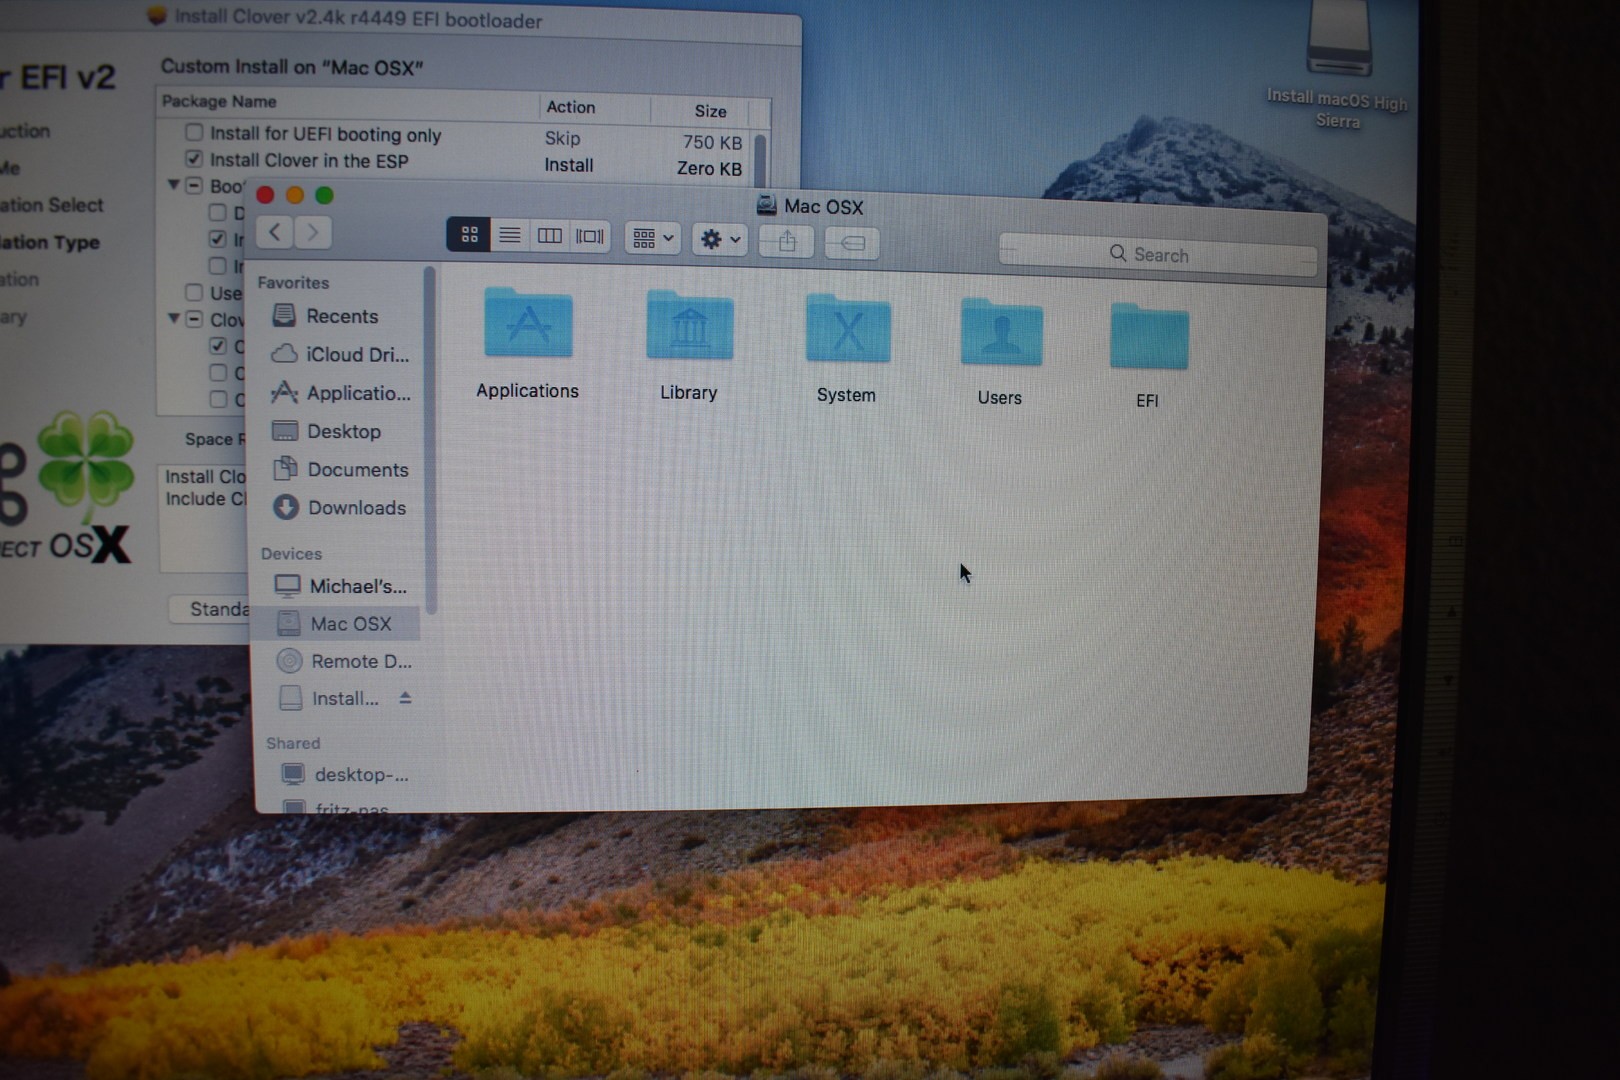Zoom the Mac OSX Finder window

pyautogui.click(x=324, y=195)
